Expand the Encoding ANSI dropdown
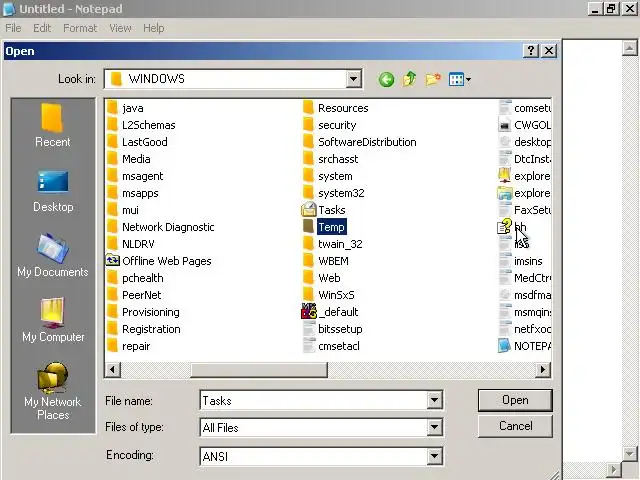This screenshot has width=640, height=480. click(434, 456)
